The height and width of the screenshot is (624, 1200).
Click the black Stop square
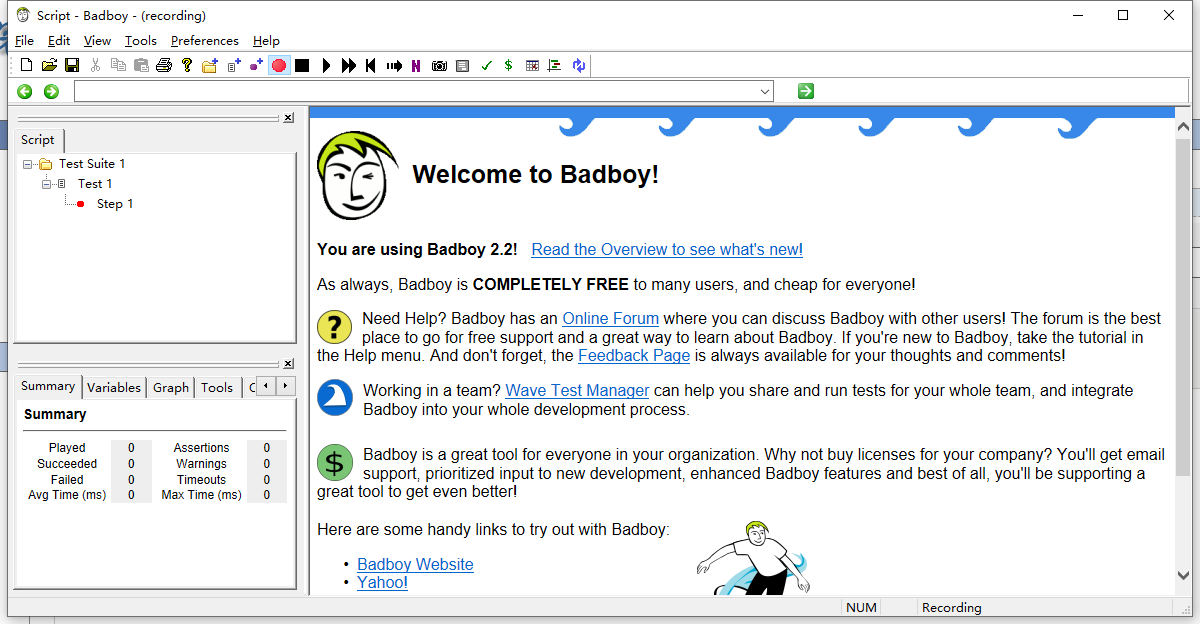point(302,65)
